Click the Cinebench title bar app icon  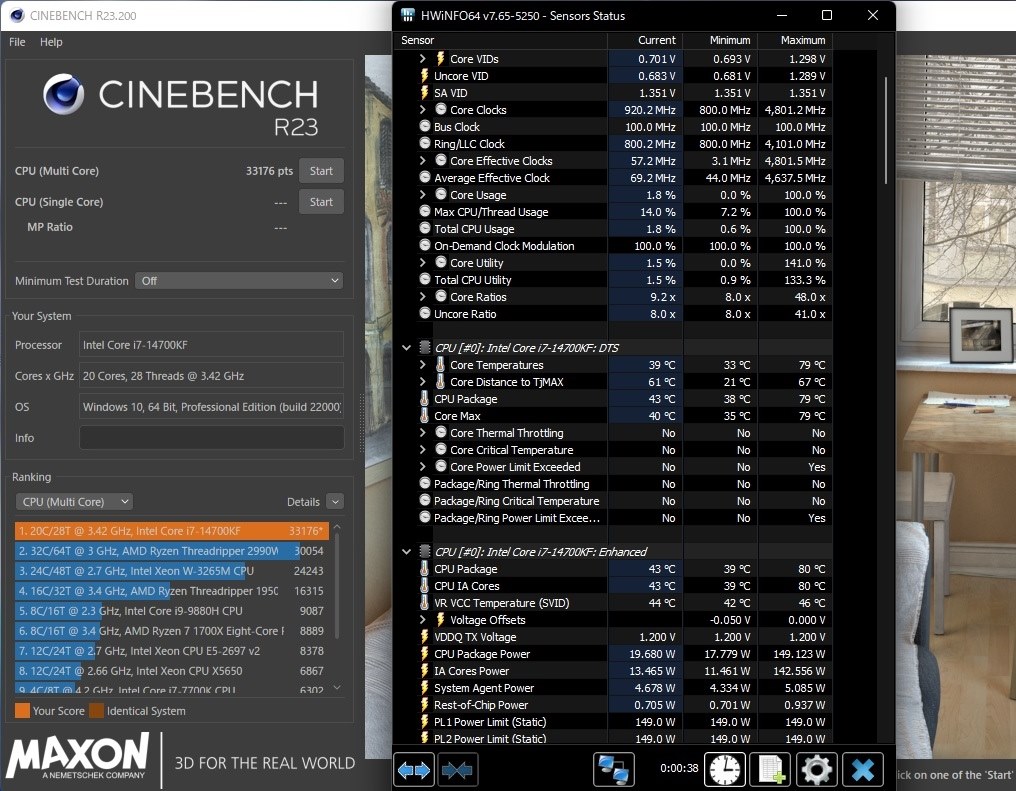(17, 16)
